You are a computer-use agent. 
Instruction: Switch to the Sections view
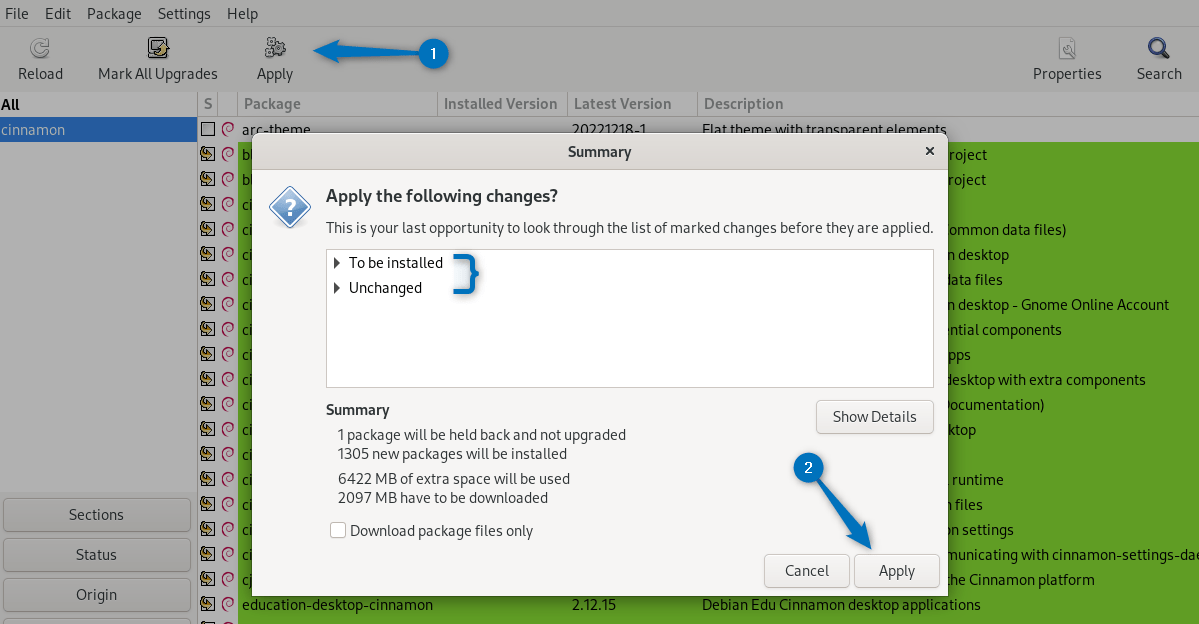click(96, 514)
